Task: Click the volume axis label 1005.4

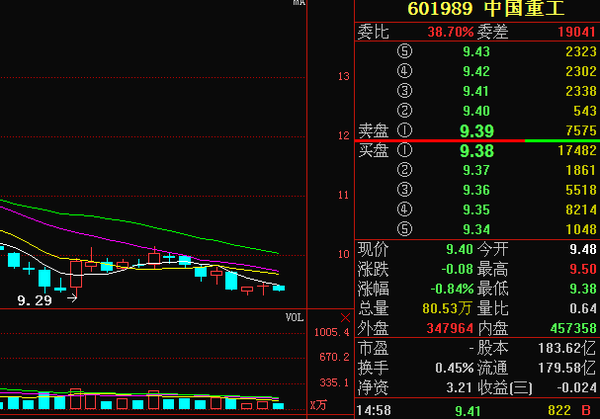Action: (332, 332)
